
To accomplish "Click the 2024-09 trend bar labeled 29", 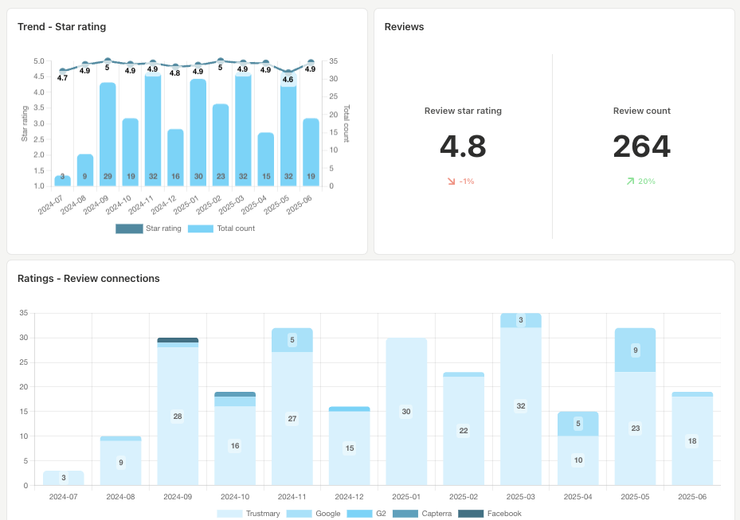I will (x=108, y=134).
